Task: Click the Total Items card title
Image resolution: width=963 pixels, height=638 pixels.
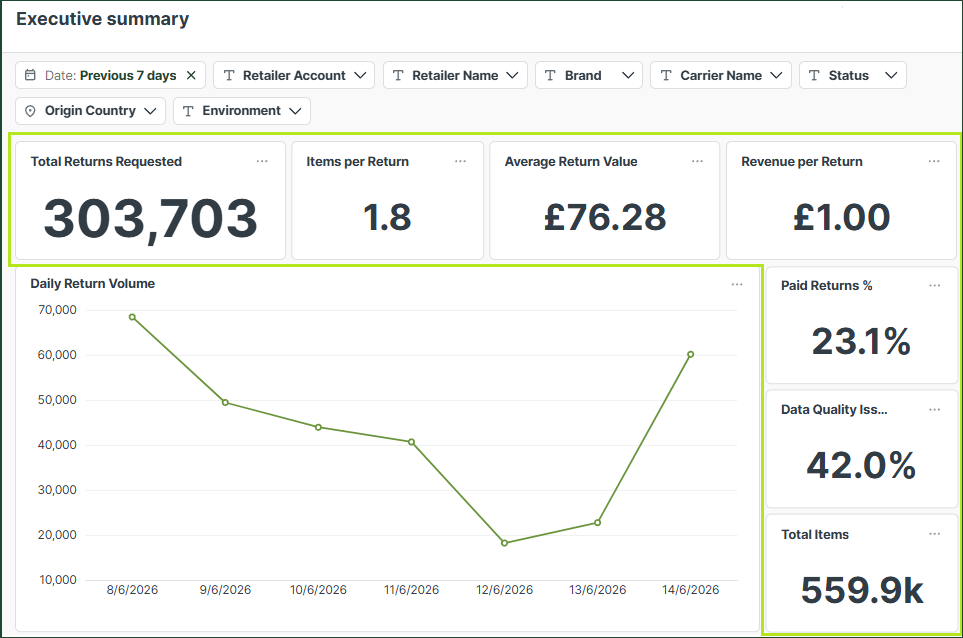Action: [815, 535]
